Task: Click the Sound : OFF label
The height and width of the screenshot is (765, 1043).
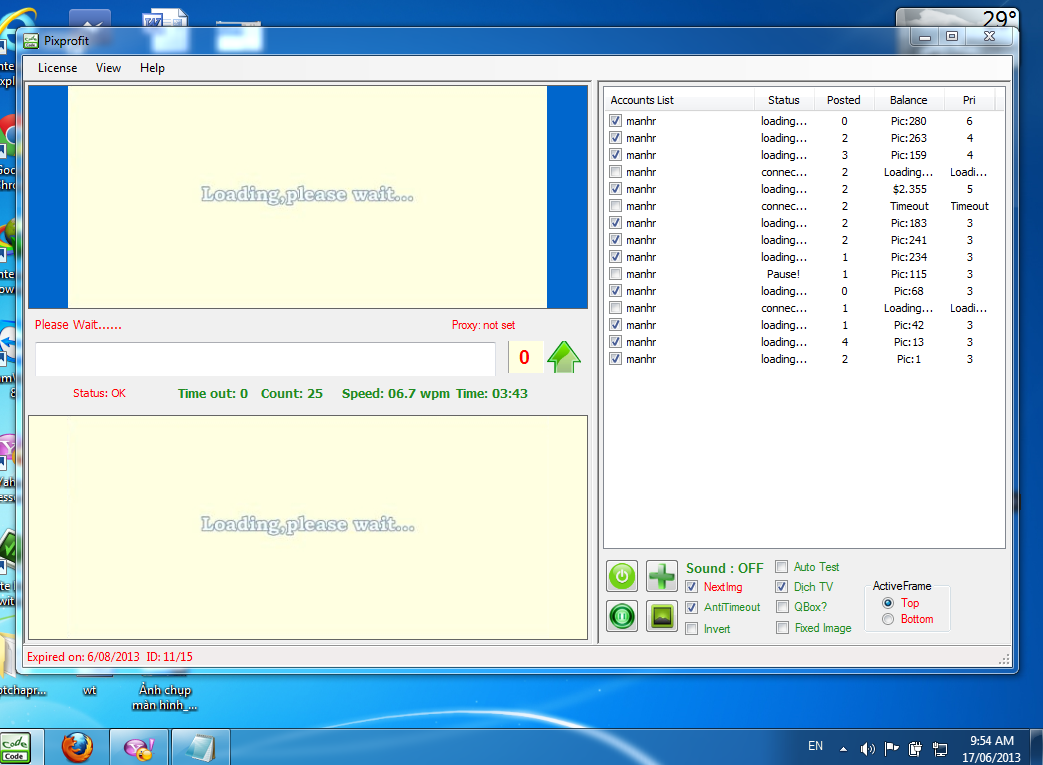Action: (x=724, y=568)
